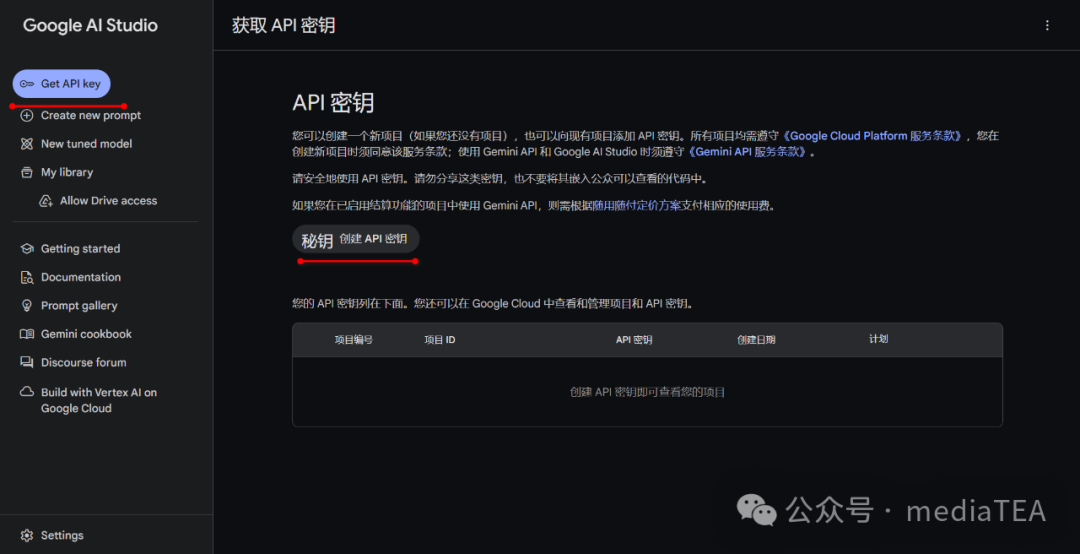Image resolution: width=1080 pixels, height=554 pixels.
Task: Click the Settings gear icon
Action: [x=27, y=535]
